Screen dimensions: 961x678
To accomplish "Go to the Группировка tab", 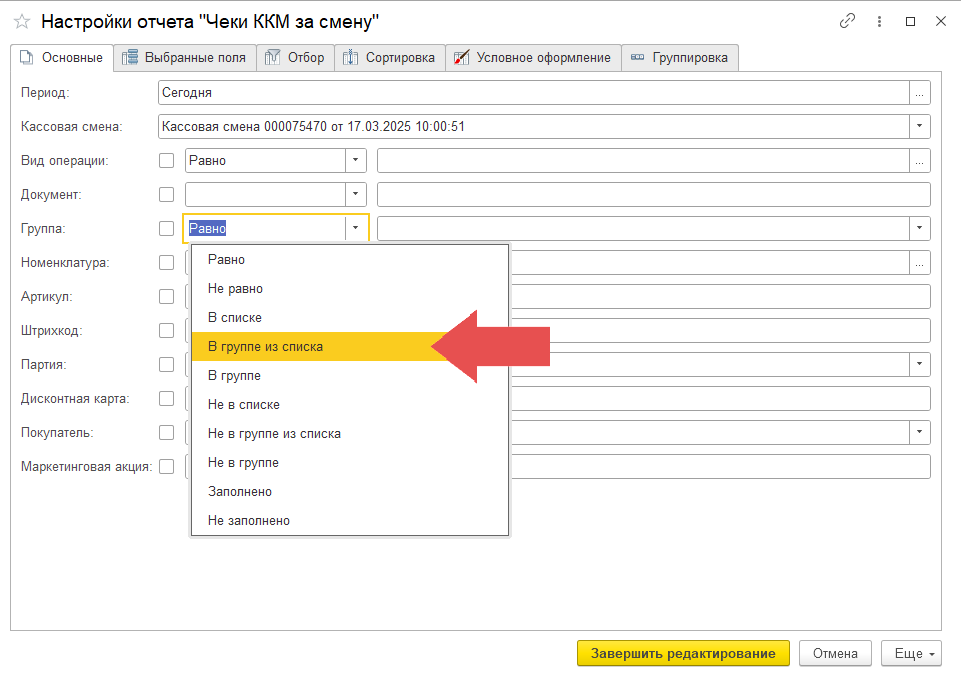I will (x=682, y=58).
